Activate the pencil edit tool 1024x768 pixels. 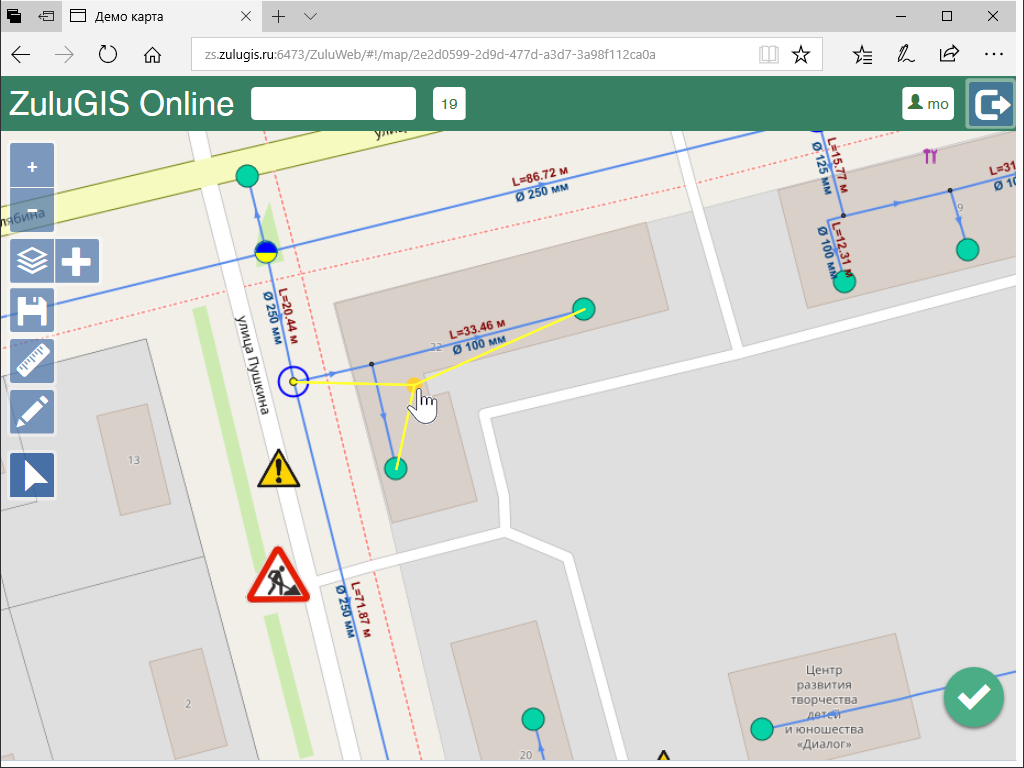click(x=32, y=411)
